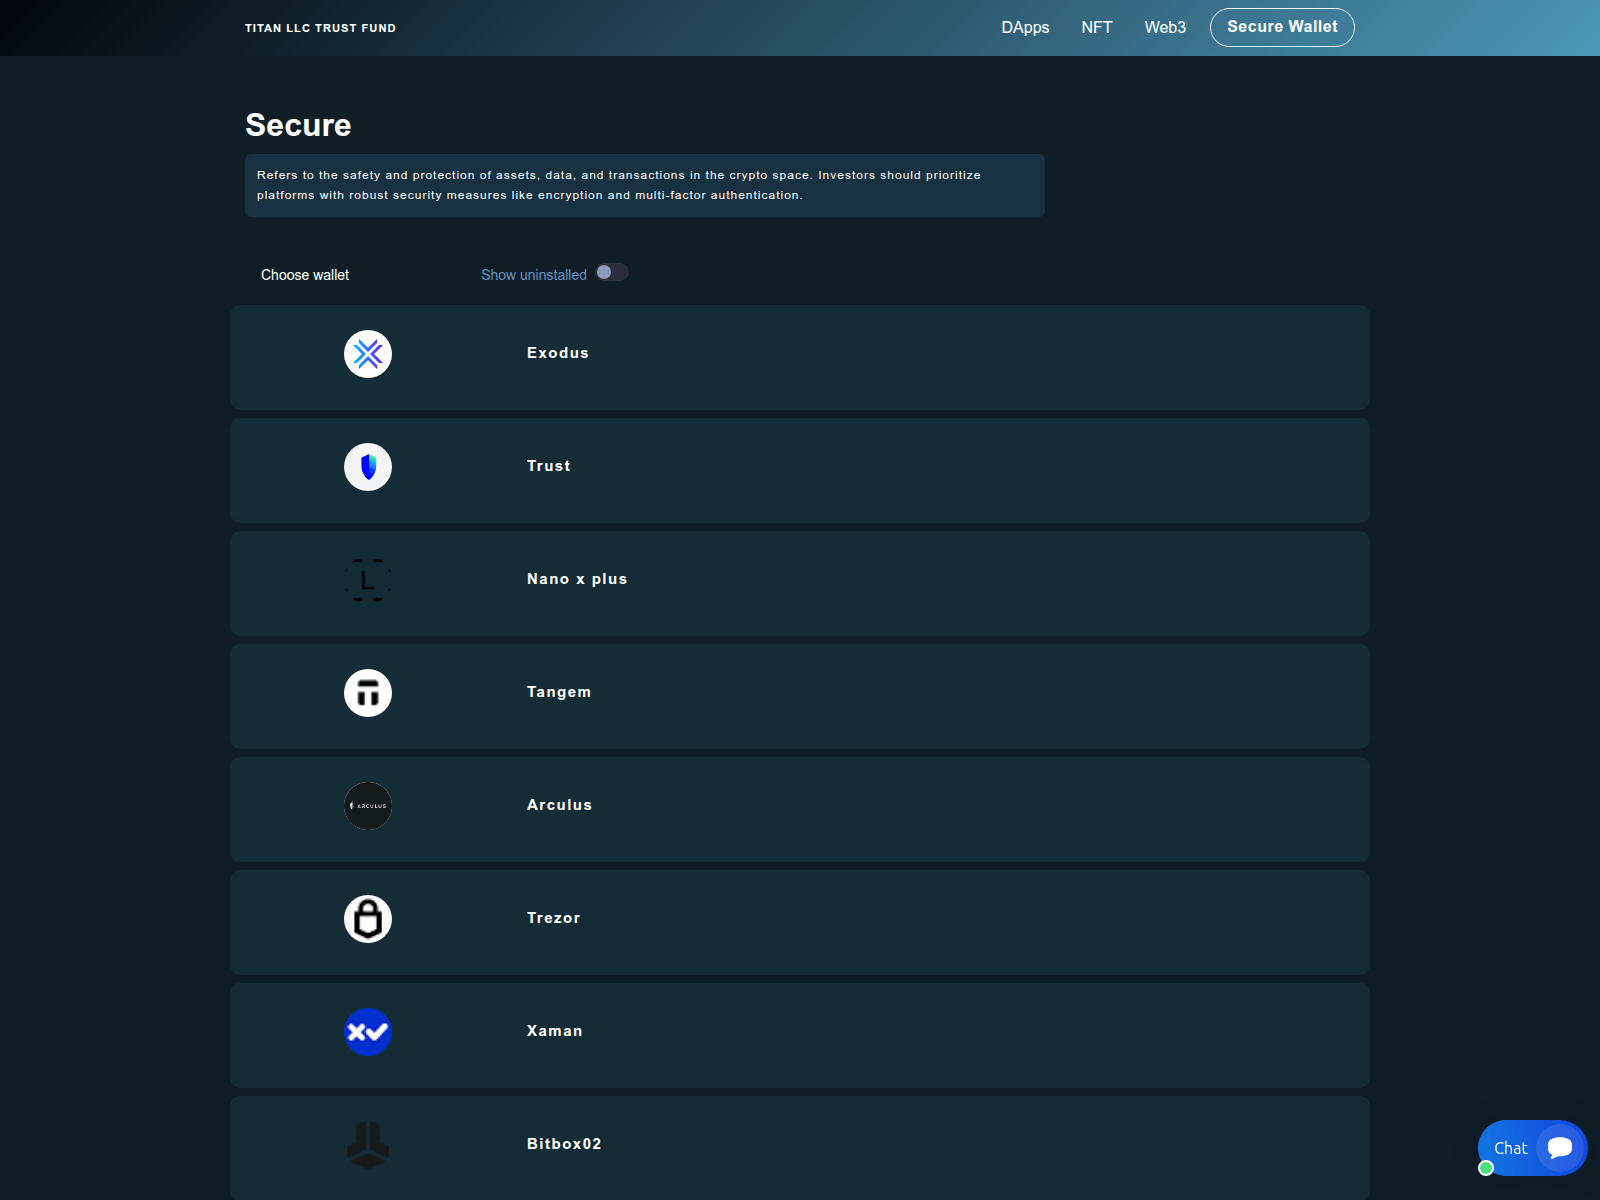Click the Exodus wallet logo icon
Viewport: 1600px width, 1200px height.
[368, 354]
